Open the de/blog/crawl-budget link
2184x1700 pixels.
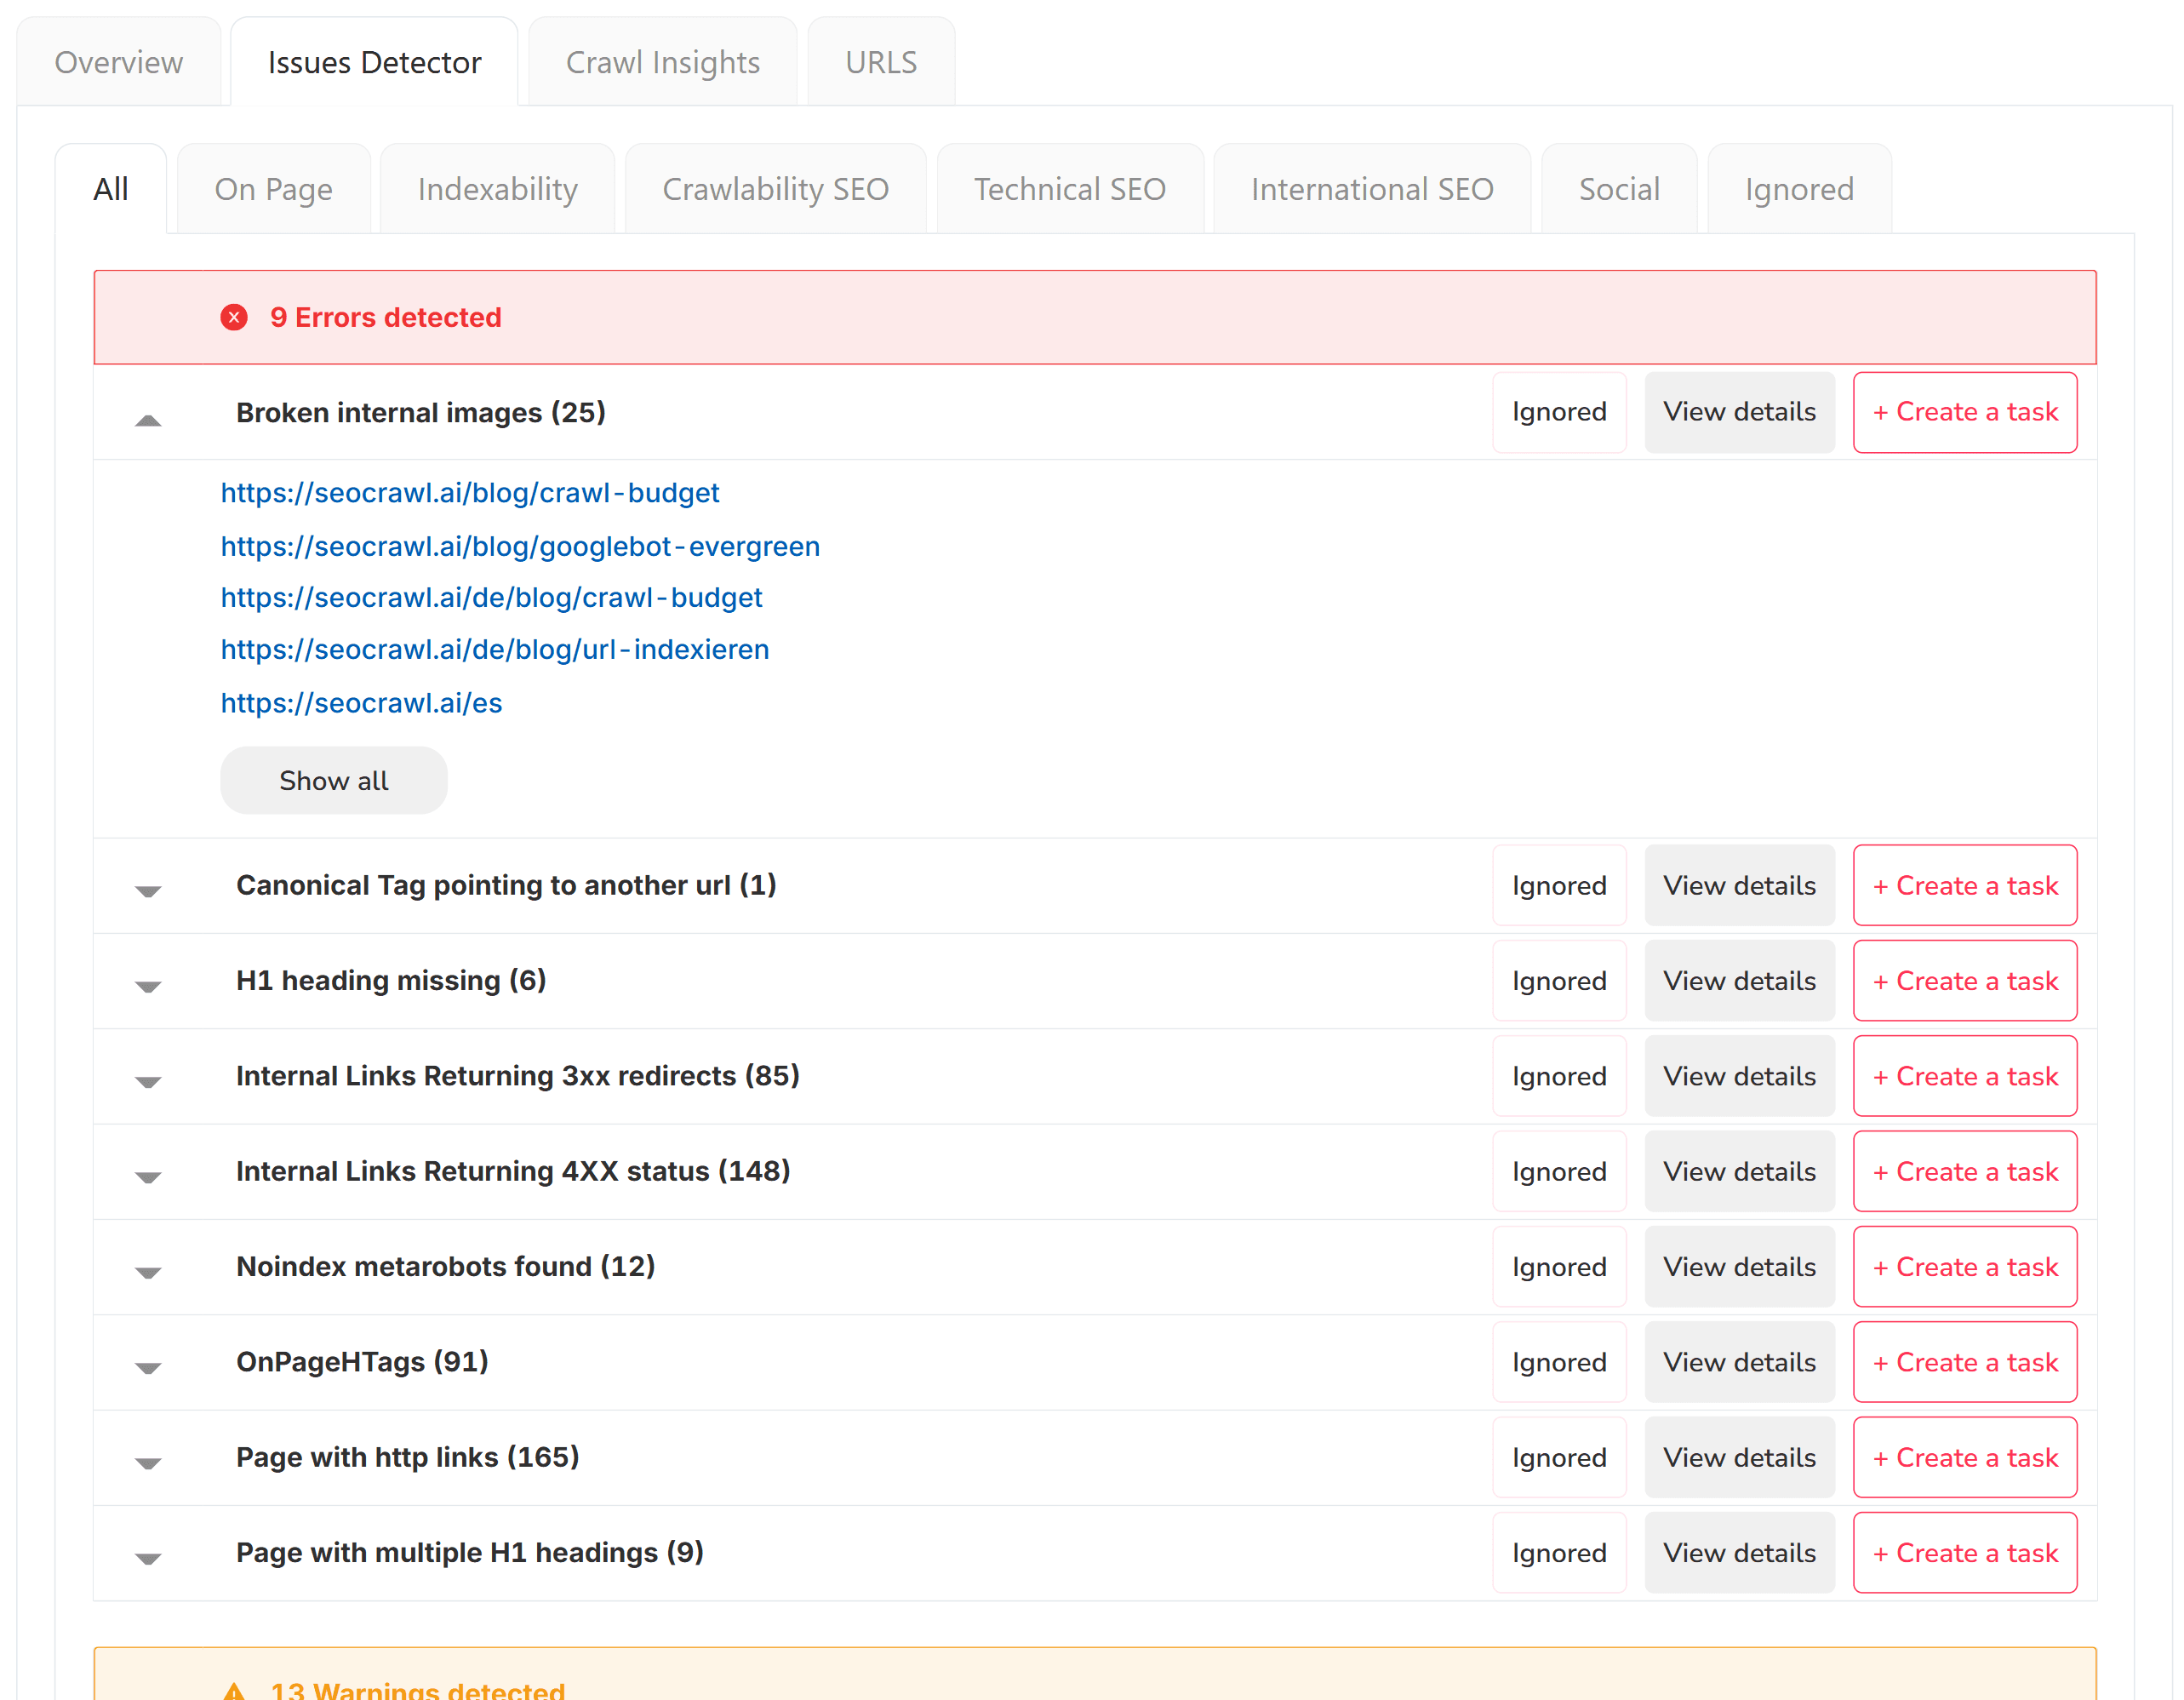click(x=492, y=598)
